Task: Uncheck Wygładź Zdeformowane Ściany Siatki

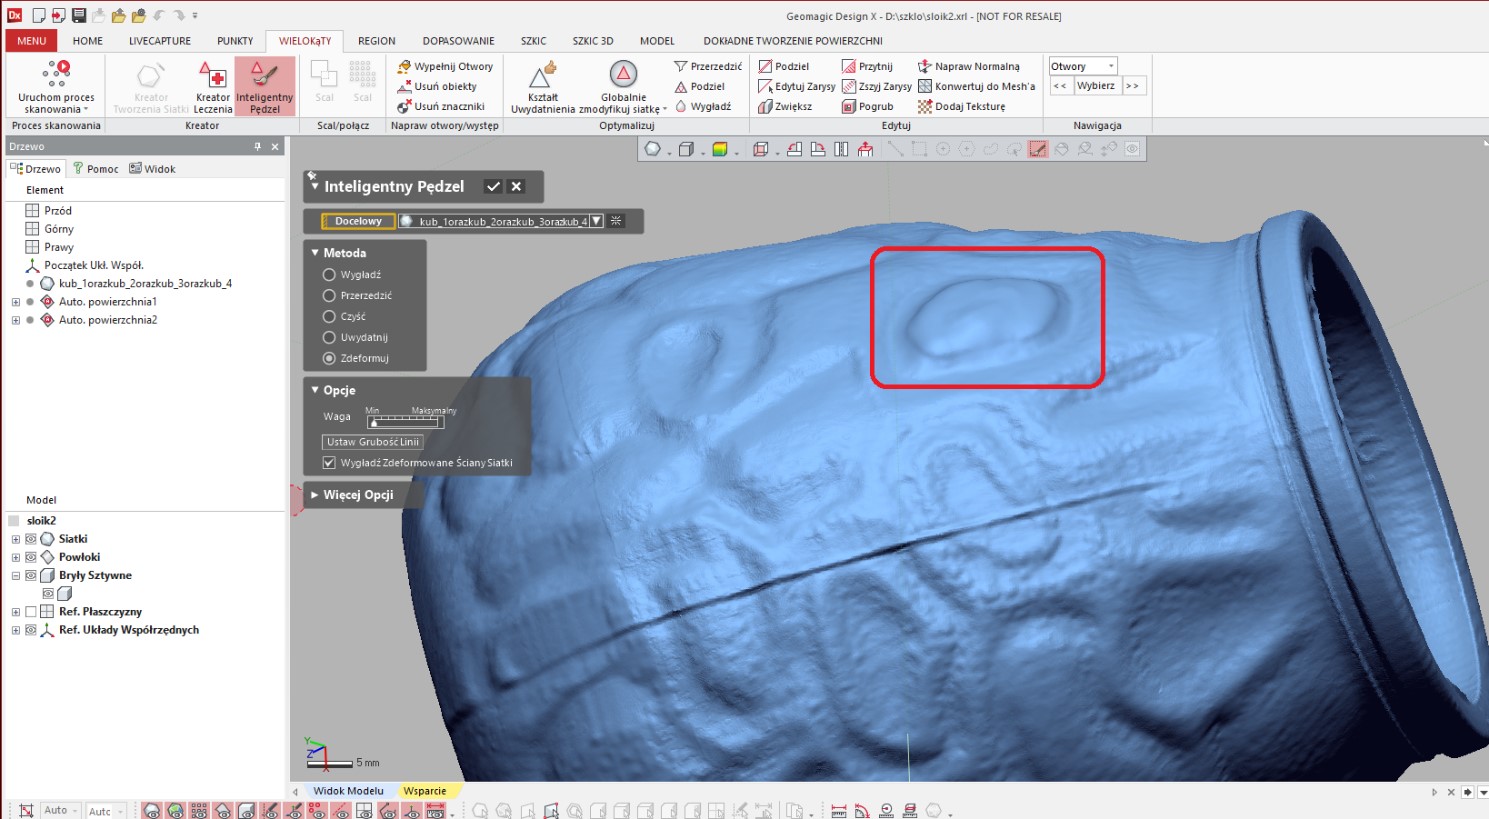Action: coord(329,463)
